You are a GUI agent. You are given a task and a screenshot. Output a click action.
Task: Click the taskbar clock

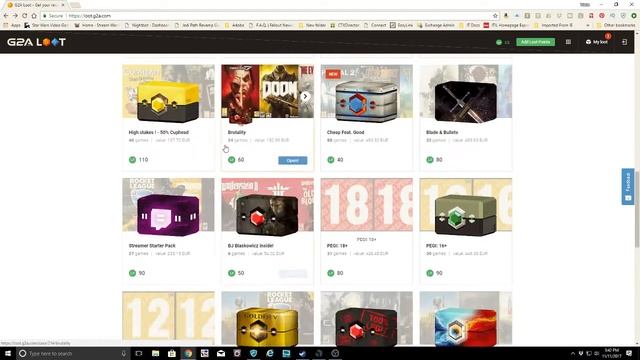tap(612, 353)
